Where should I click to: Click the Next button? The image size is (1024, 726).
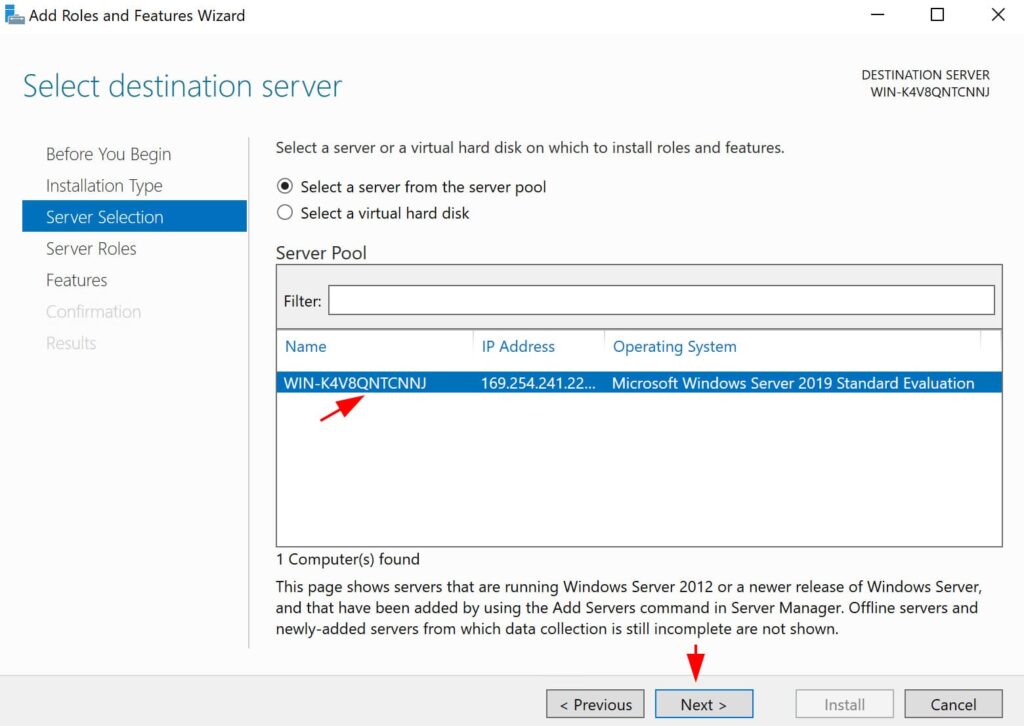703,704
